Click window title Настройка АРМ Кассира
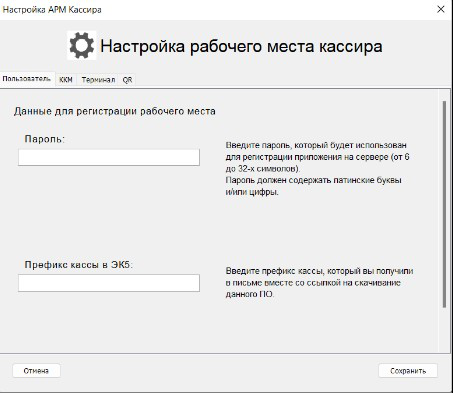The width and height of the screenshot is (453, 393). (x=52, y=10)
